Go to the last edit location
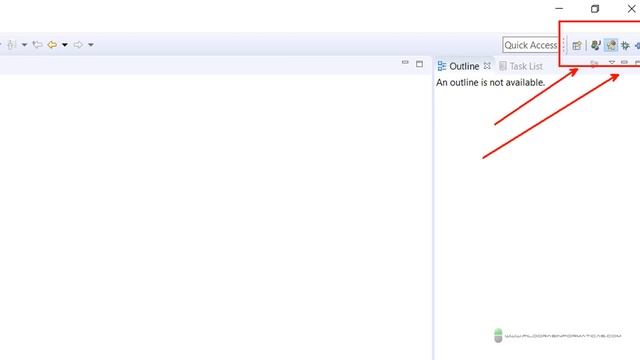The height and width of the screenshot is (360, 640). 37,44
